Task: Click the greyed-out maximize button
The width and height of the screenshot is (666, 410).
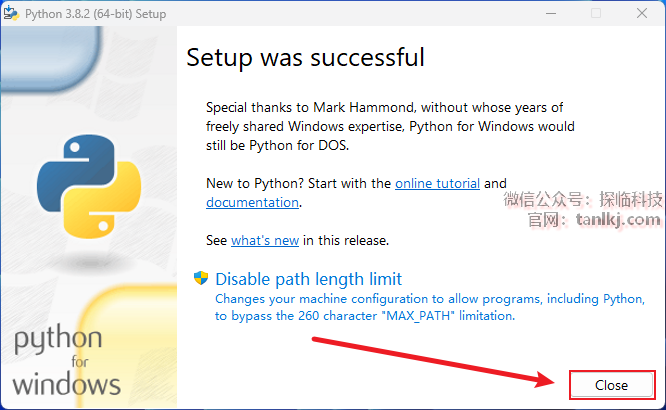Action: click(x=596, y=14)
